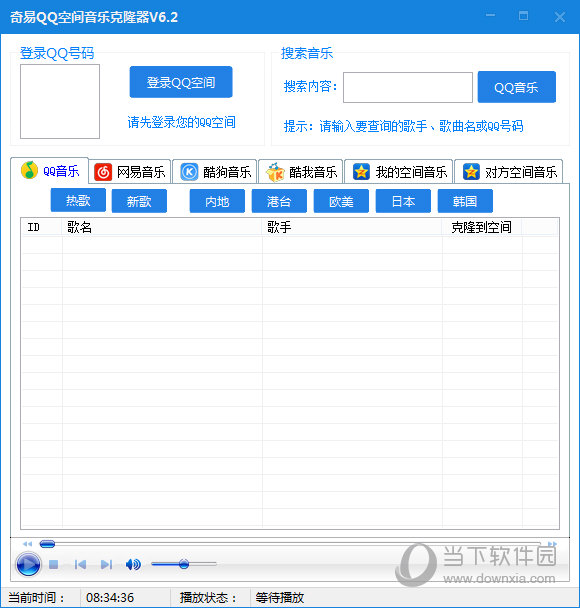Click the 当前时间 status label

36,598
